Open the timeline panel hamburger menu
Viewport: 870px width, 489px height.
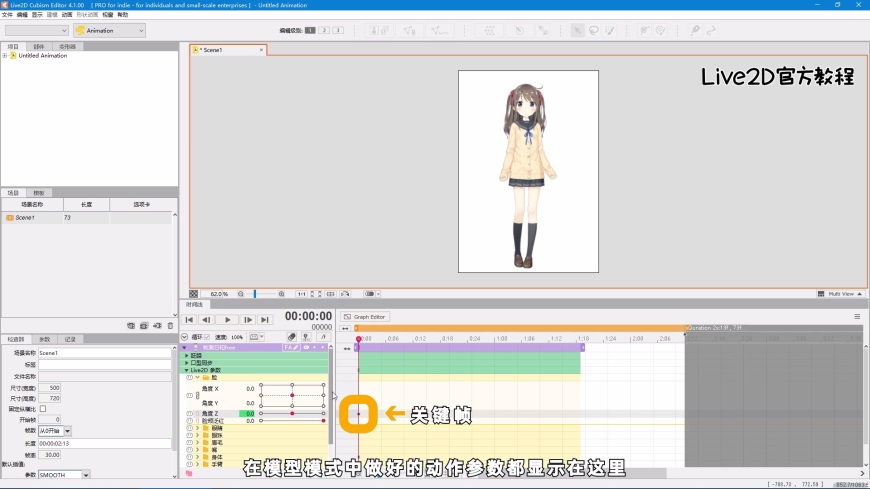pos(857,317)
